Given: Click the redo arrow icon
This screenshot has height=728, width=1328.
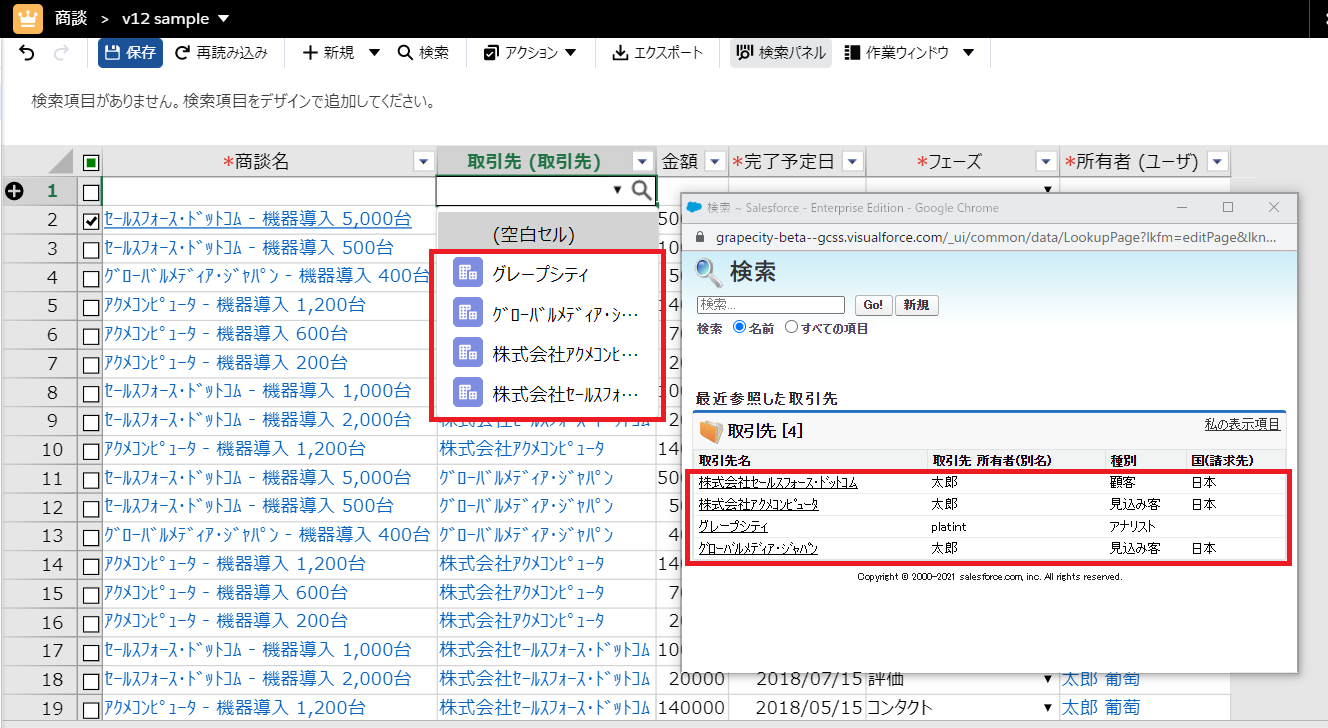Looking at the screenshot, I should point(61,53).
